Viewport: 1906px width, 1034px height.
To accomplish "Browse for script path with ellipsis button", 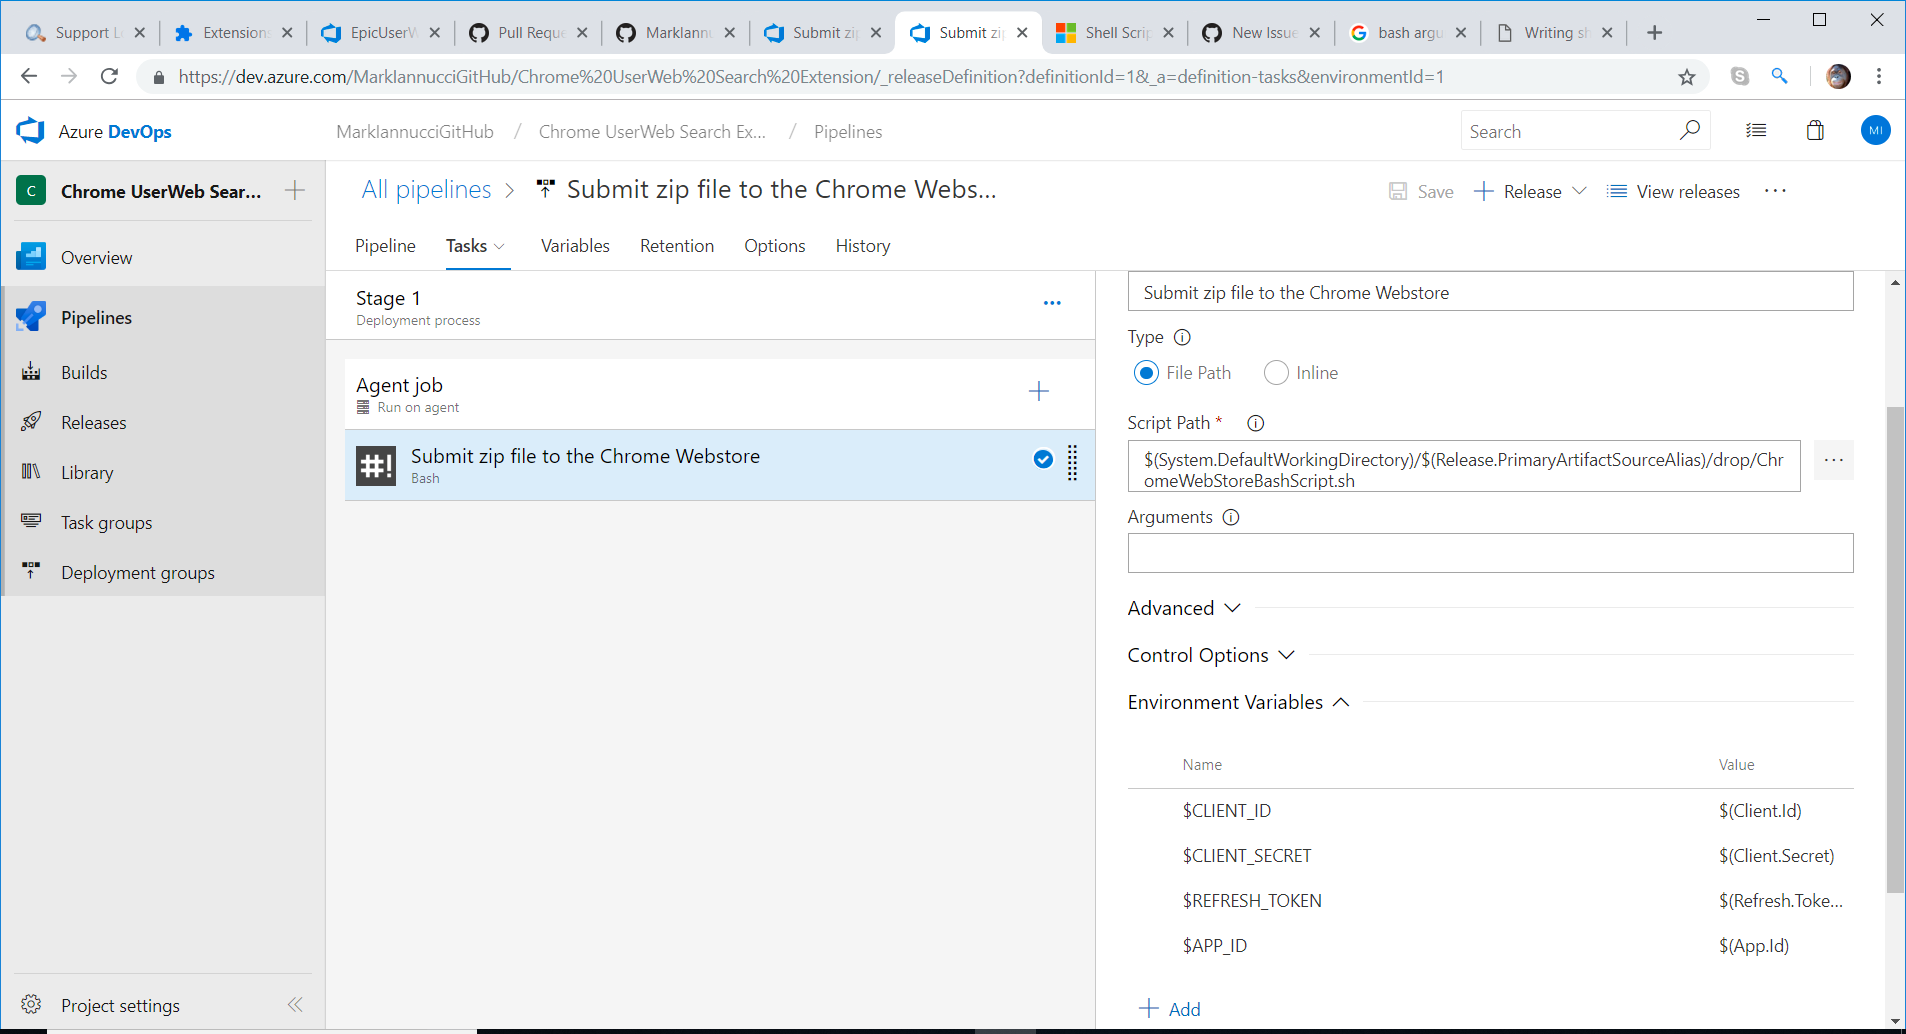I will pos(1833,460).
